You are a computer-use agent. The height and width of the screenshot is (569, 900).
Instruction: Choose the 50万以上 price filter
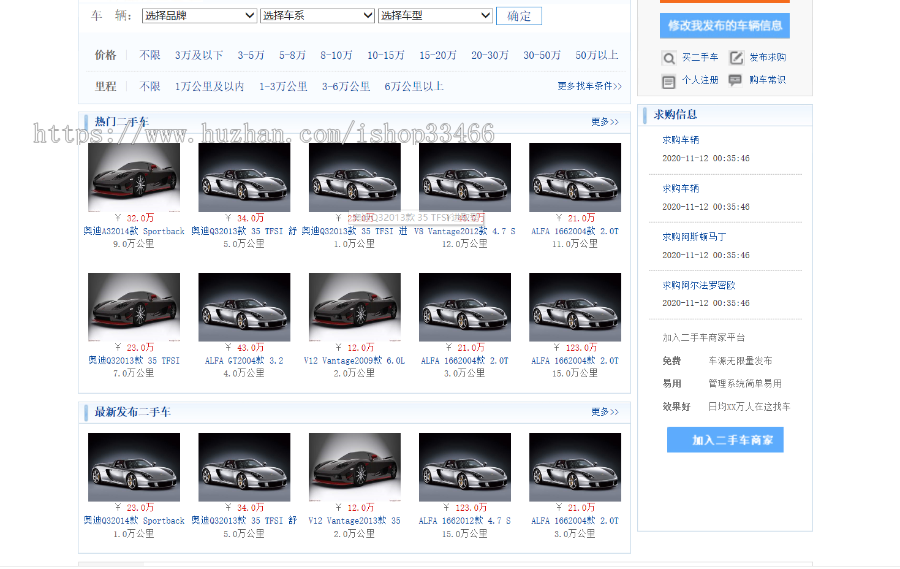[x=596, y=55]
